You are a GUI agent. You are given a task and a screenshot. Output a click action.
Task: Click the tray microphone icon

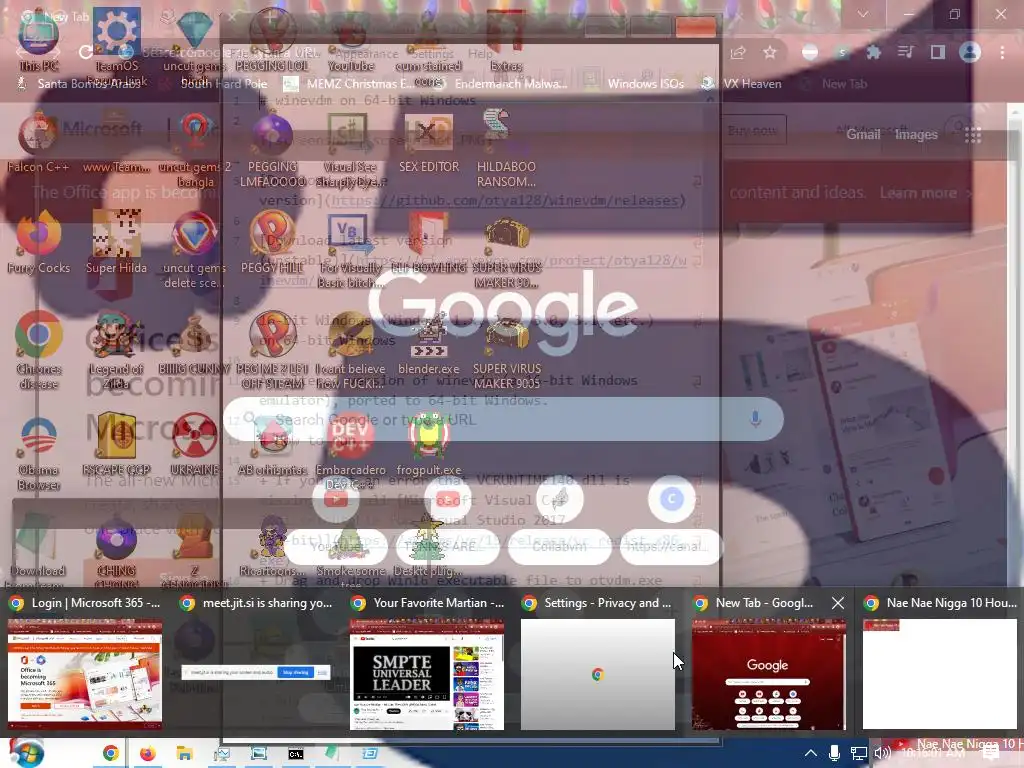(x=834, y=753)
